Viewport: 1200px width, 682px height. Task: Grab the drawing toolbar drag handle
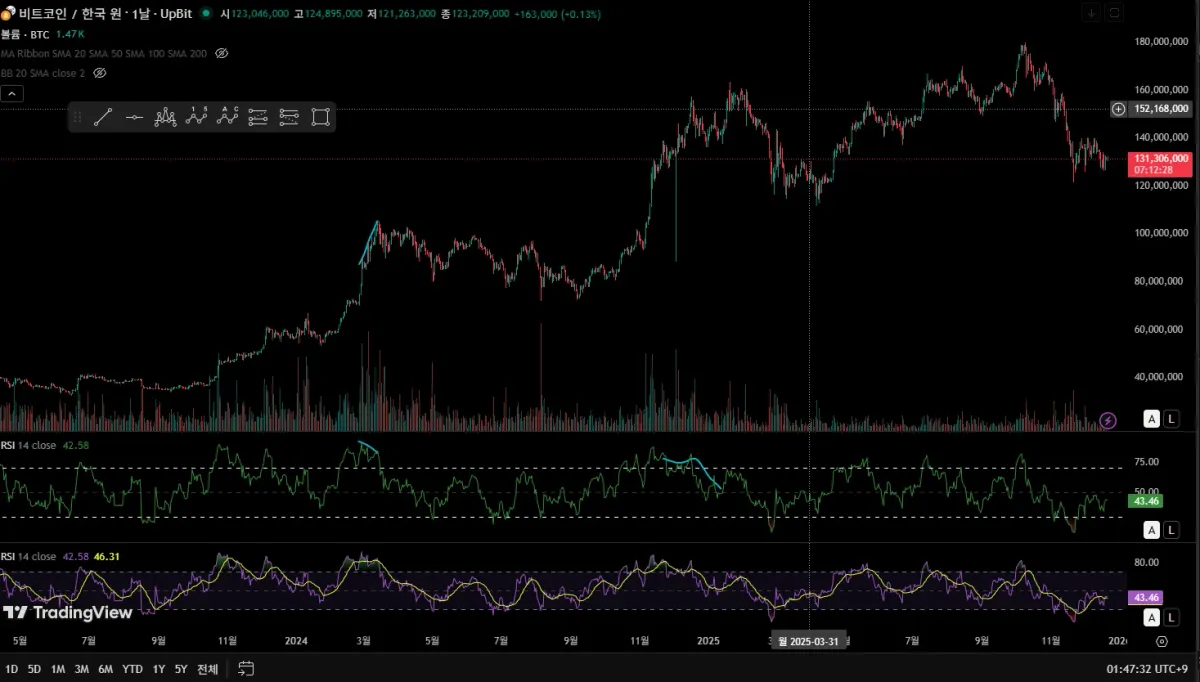click(x=77, y=117)
